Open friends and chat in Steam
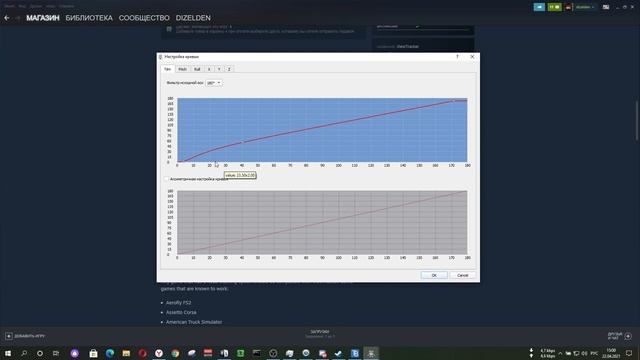This screenshot has width=640, height=360. 620,336
